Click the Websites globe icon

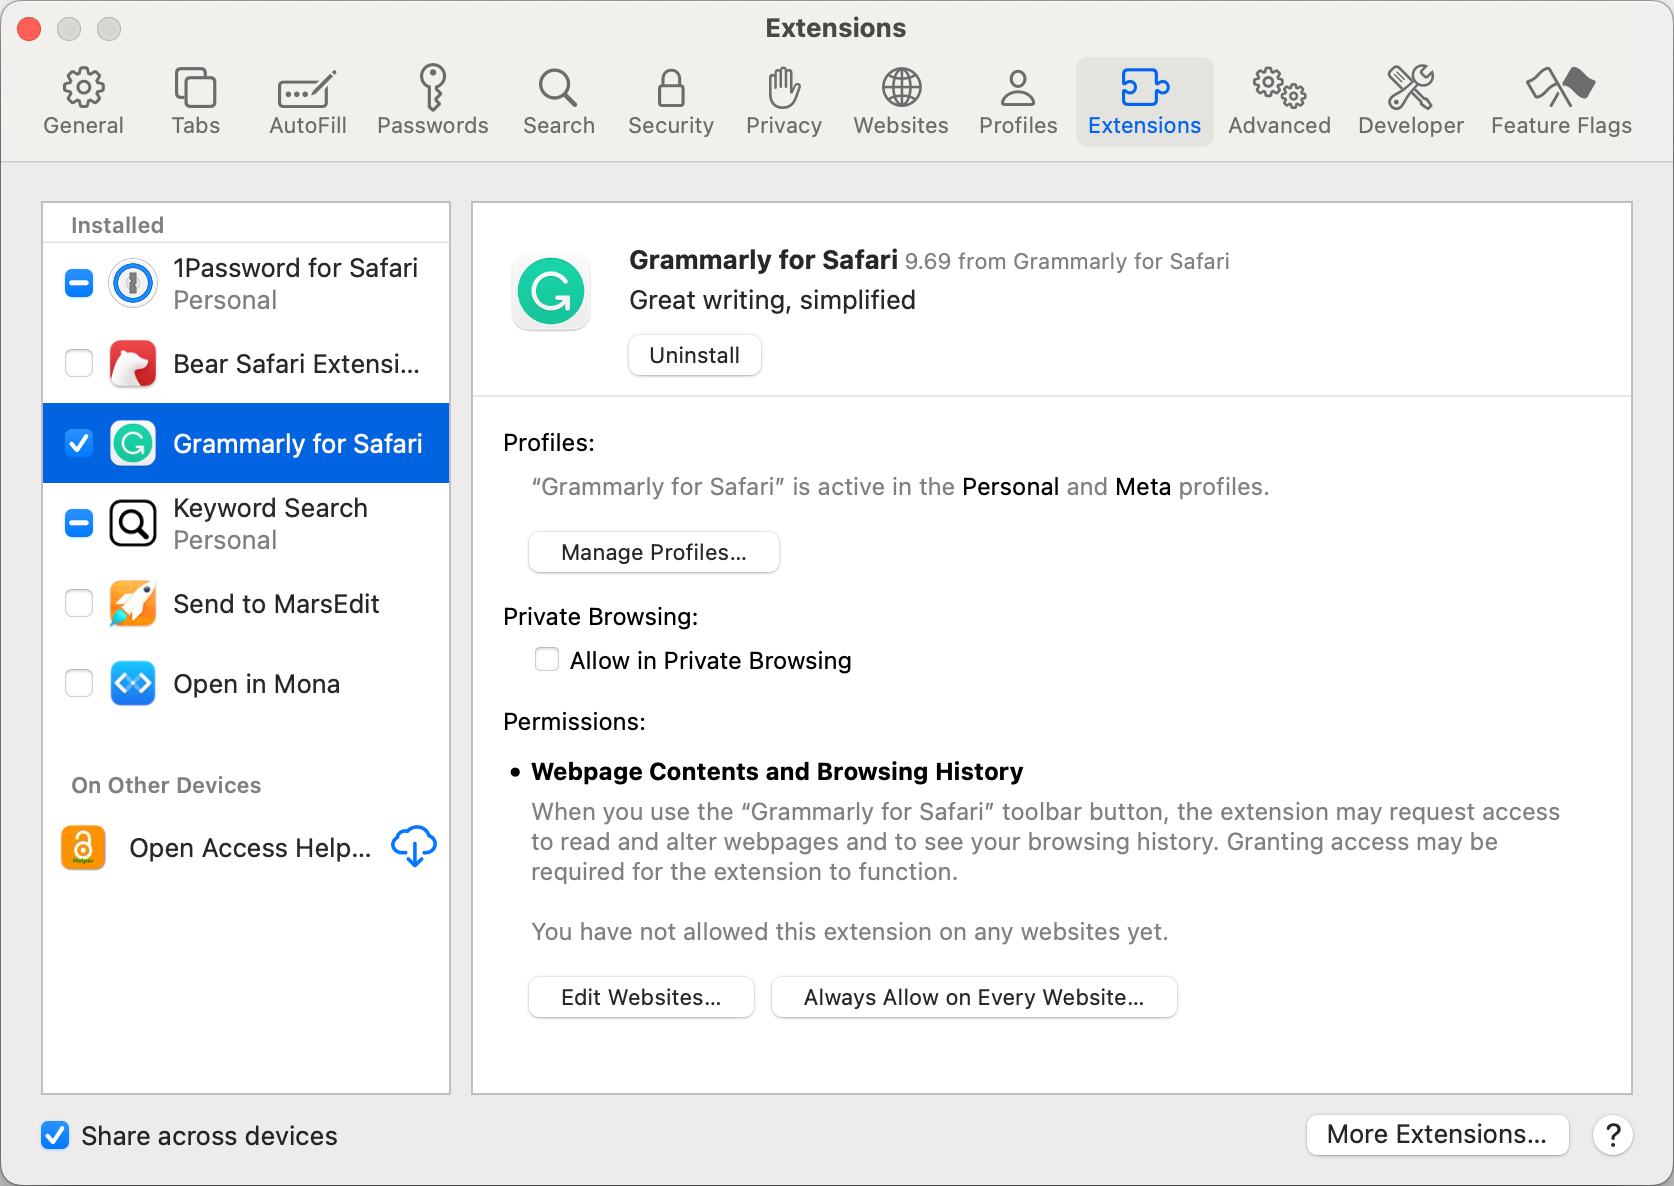tap(900, 88)
